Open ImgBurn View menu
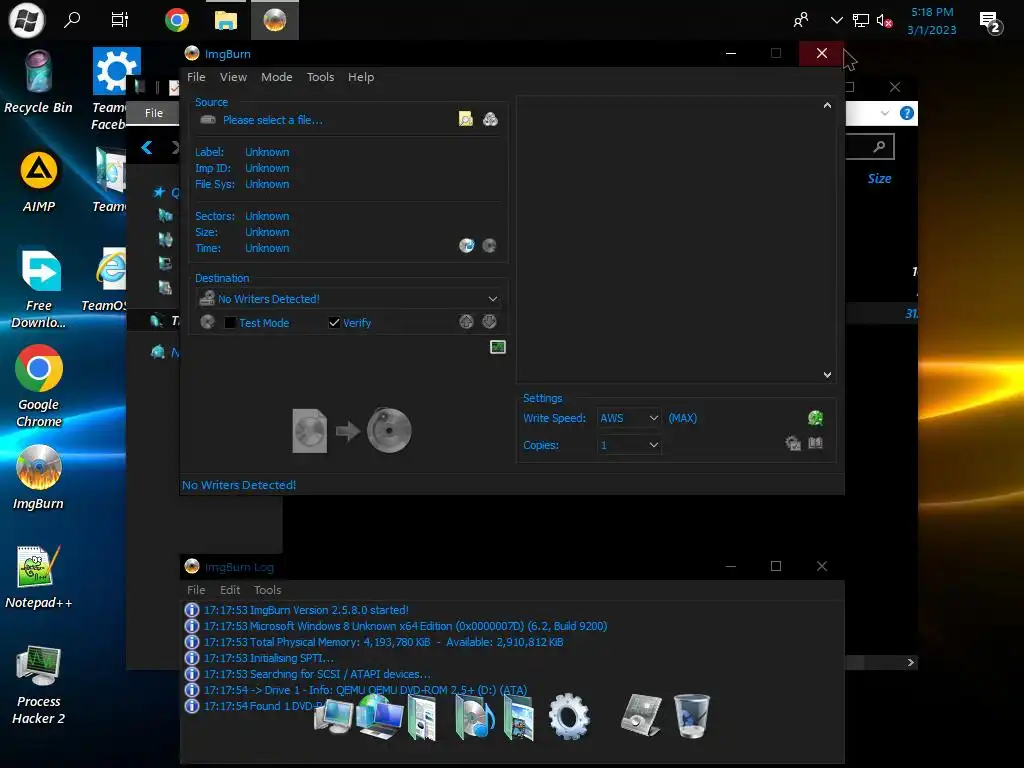This screenshot has height=768, width=1024. click(x=233, y=77)
